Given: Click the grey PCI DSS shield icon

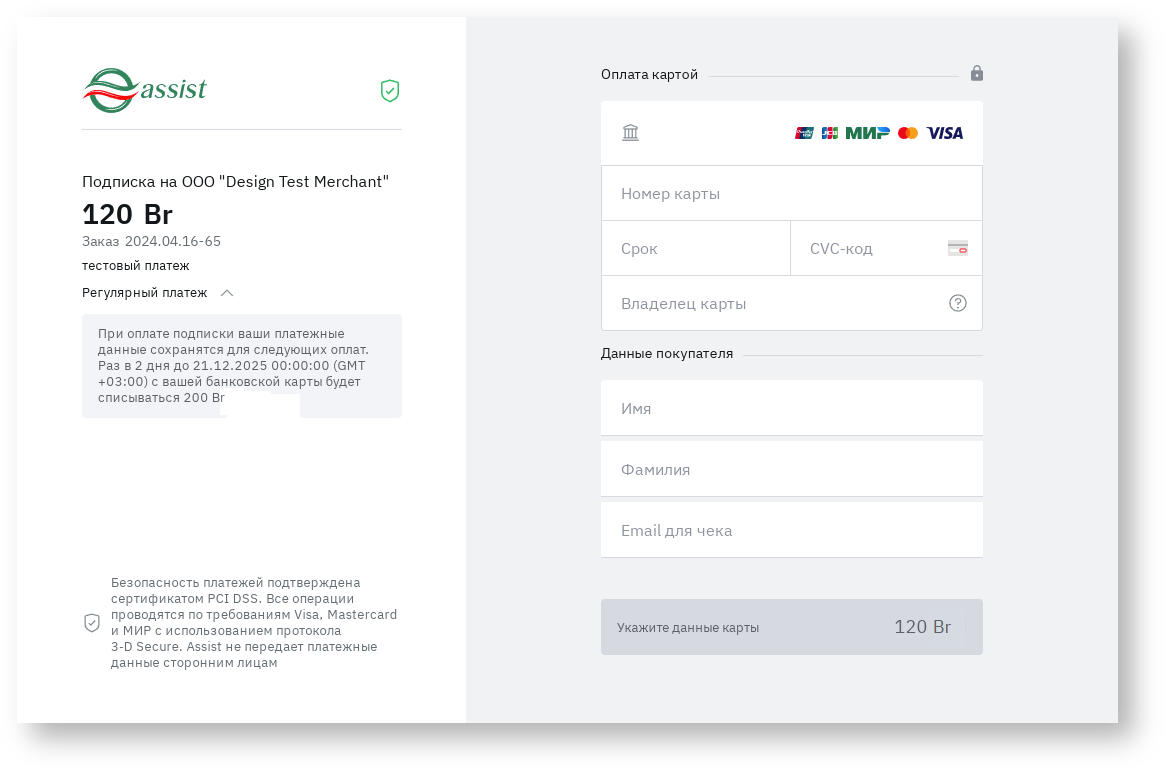Looking at the screenshot, I should point(92,623).
